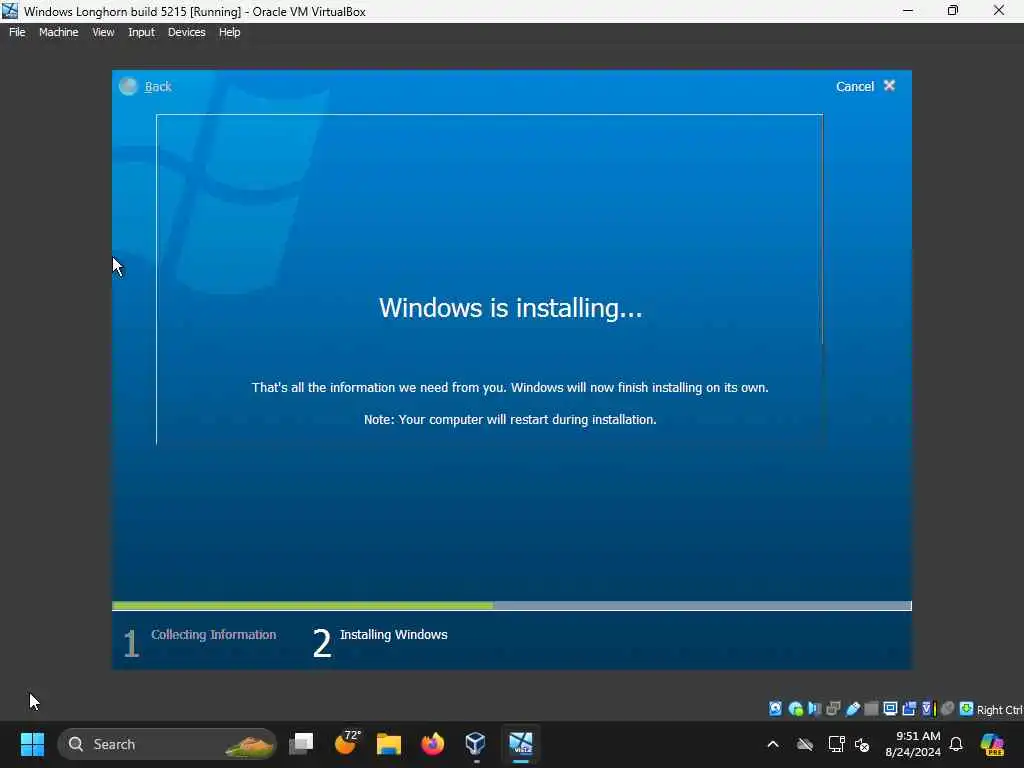Screen dimensions: 1024x768
Task: Show hidden tray icons with the chevron
Action: [x=773, y=744]
